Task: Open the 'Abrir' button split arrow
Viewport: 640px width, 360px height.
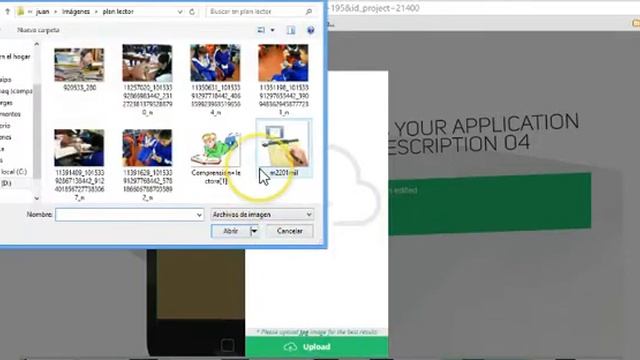Action: 254,231
